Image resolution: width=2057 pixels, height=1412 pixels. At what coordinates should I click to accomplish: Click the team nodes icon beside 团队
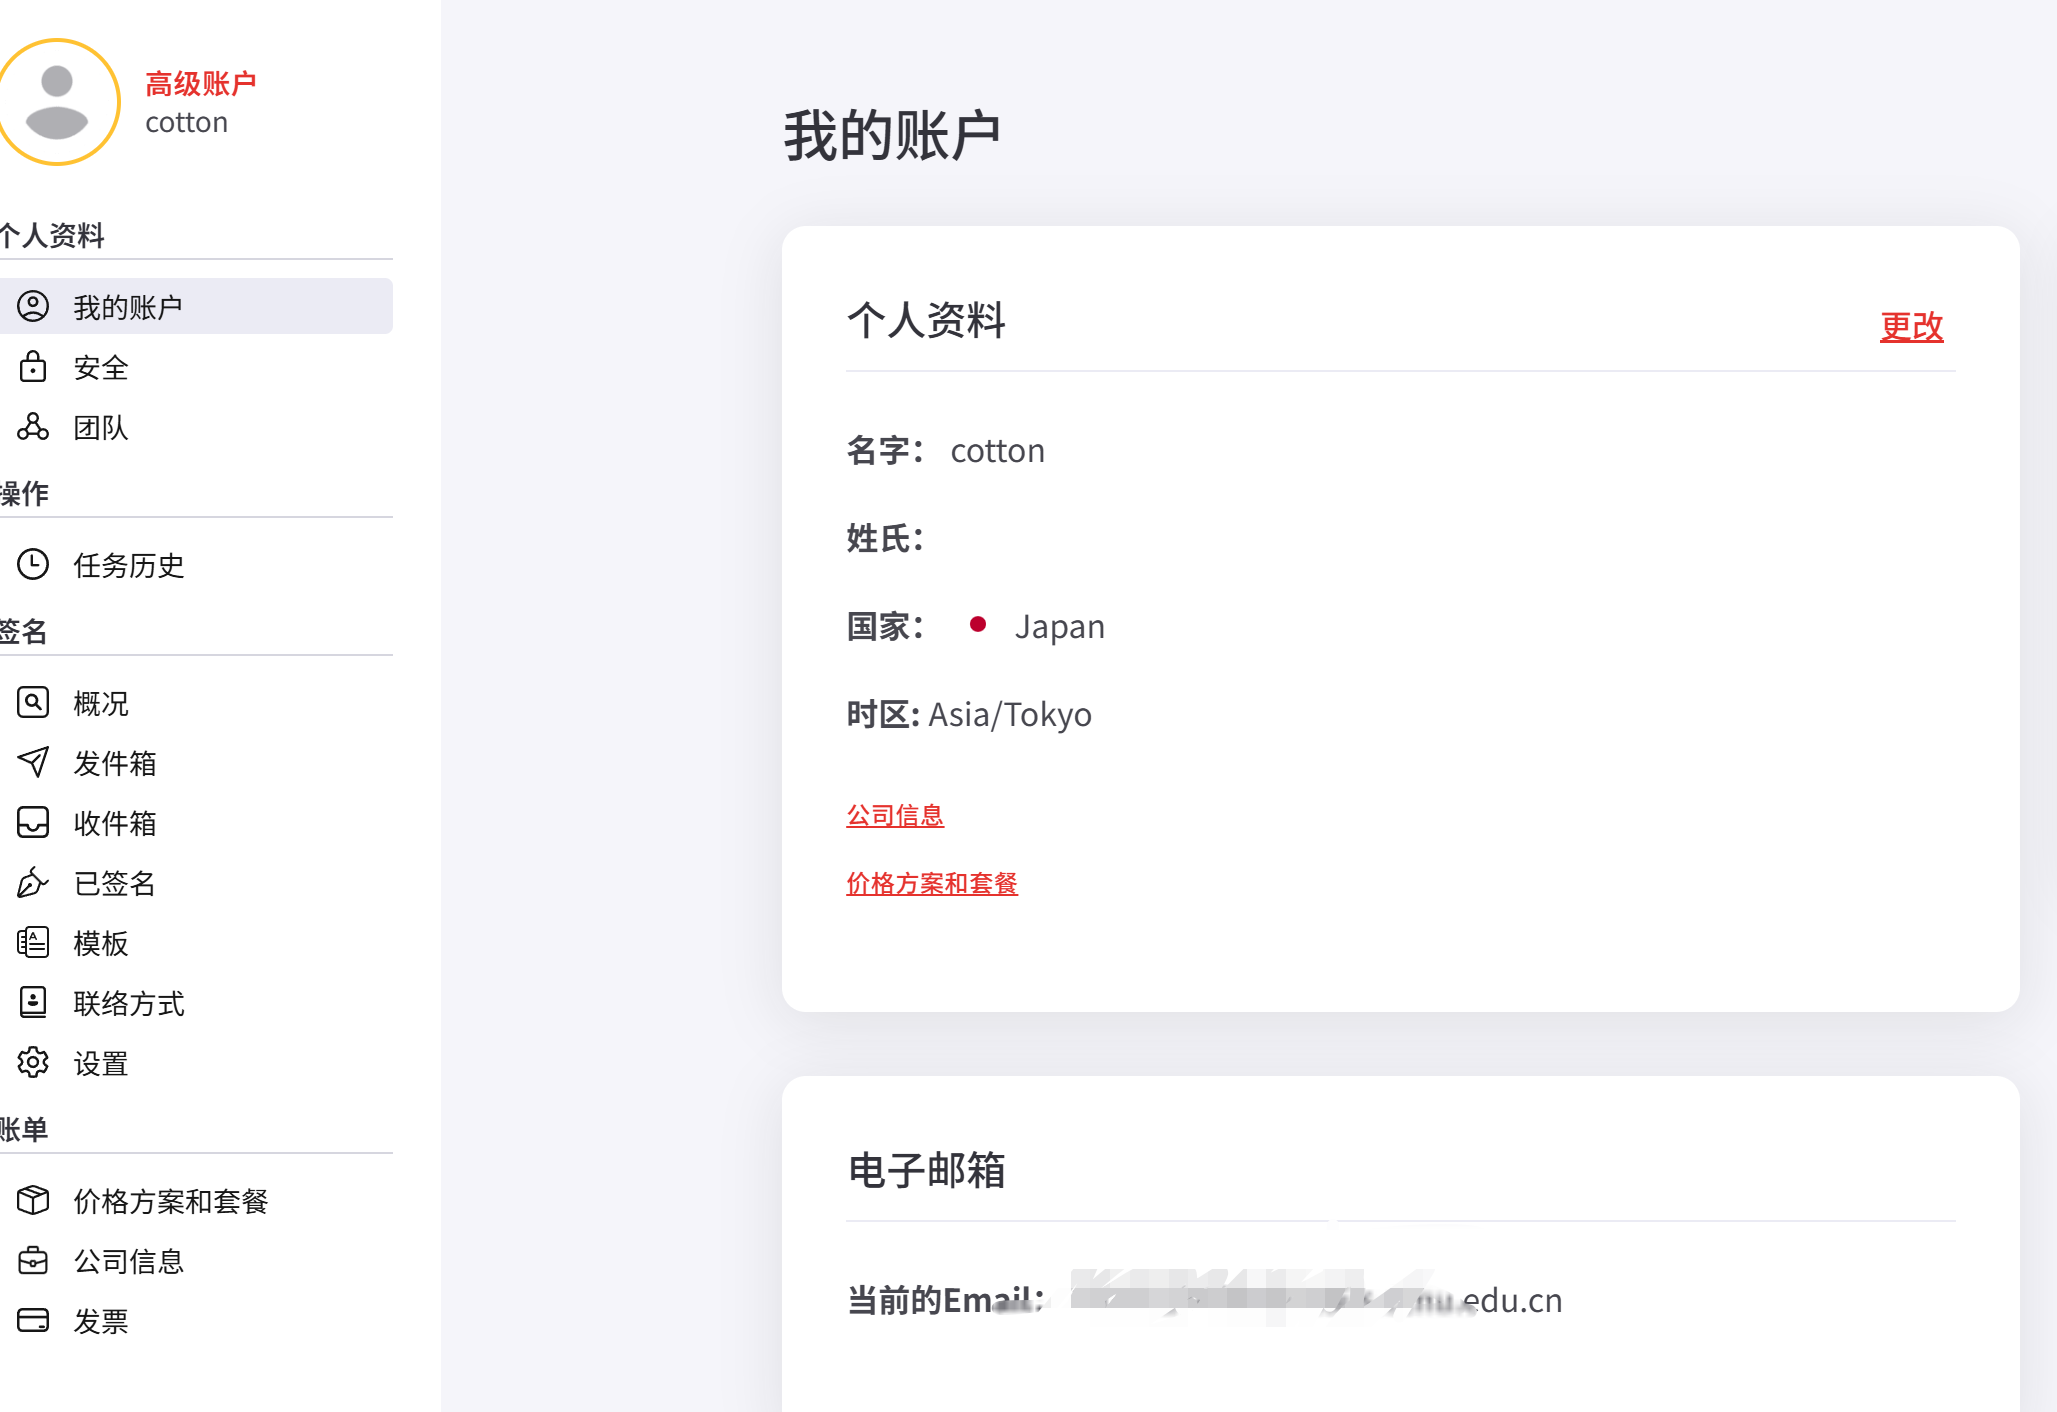point(33,427)
